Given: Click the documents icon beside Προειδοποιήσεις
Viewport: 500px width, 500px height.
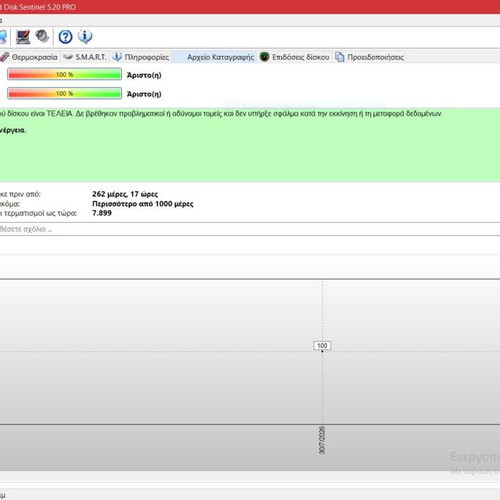Looking at the screenshot, I should click(340, 57).
